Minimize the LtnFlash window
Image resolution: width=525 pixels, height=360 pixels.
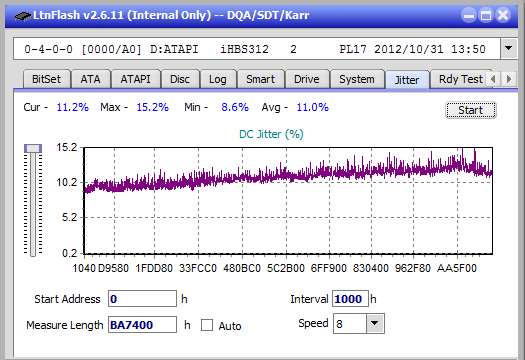click(469, 15)
